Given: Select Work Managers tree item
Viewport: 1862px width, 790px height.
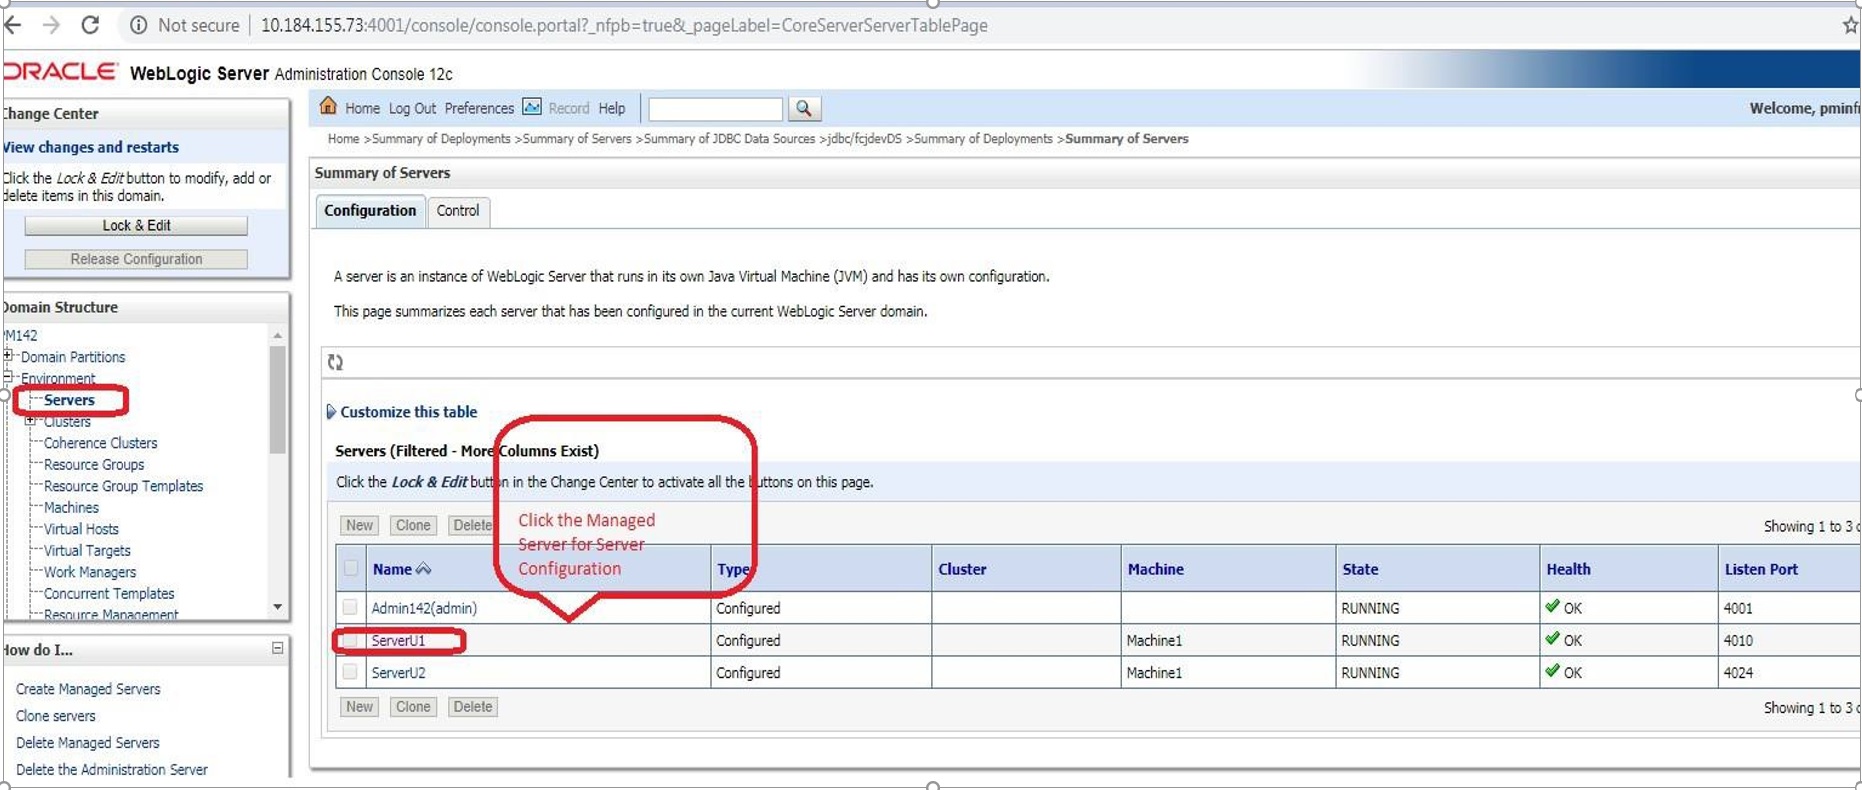Looking at the screenshot, I should pos(90,572).
